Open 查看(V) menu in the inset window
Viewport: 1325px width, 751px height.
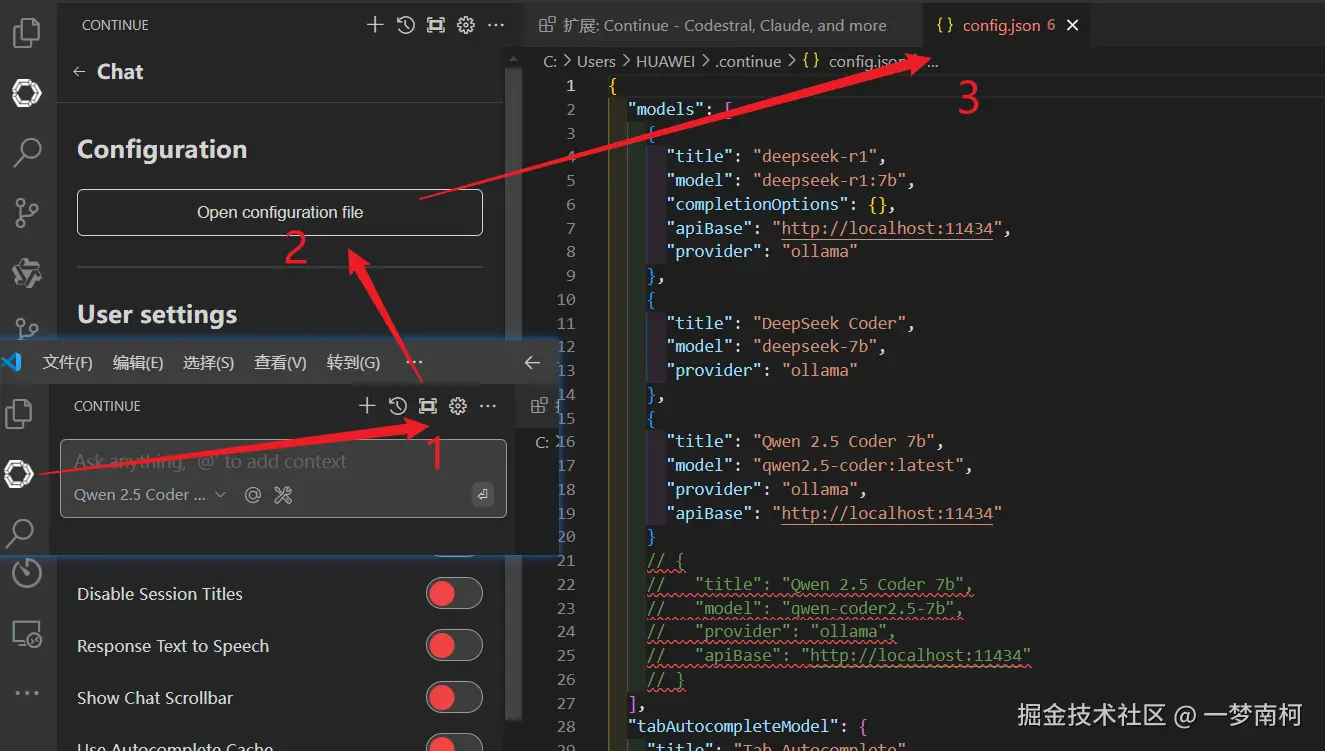click(x=280, y=363)
